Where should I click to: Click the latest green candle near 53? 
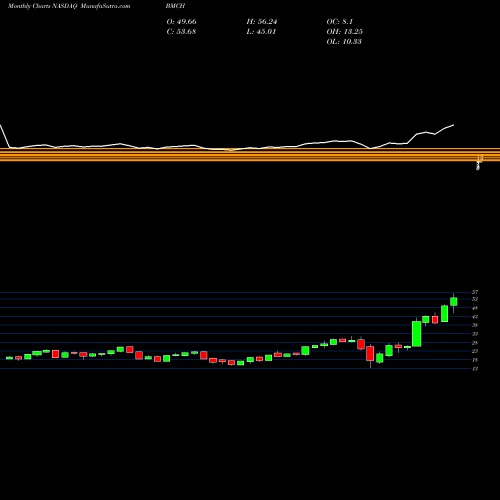[x=454, y=301]
